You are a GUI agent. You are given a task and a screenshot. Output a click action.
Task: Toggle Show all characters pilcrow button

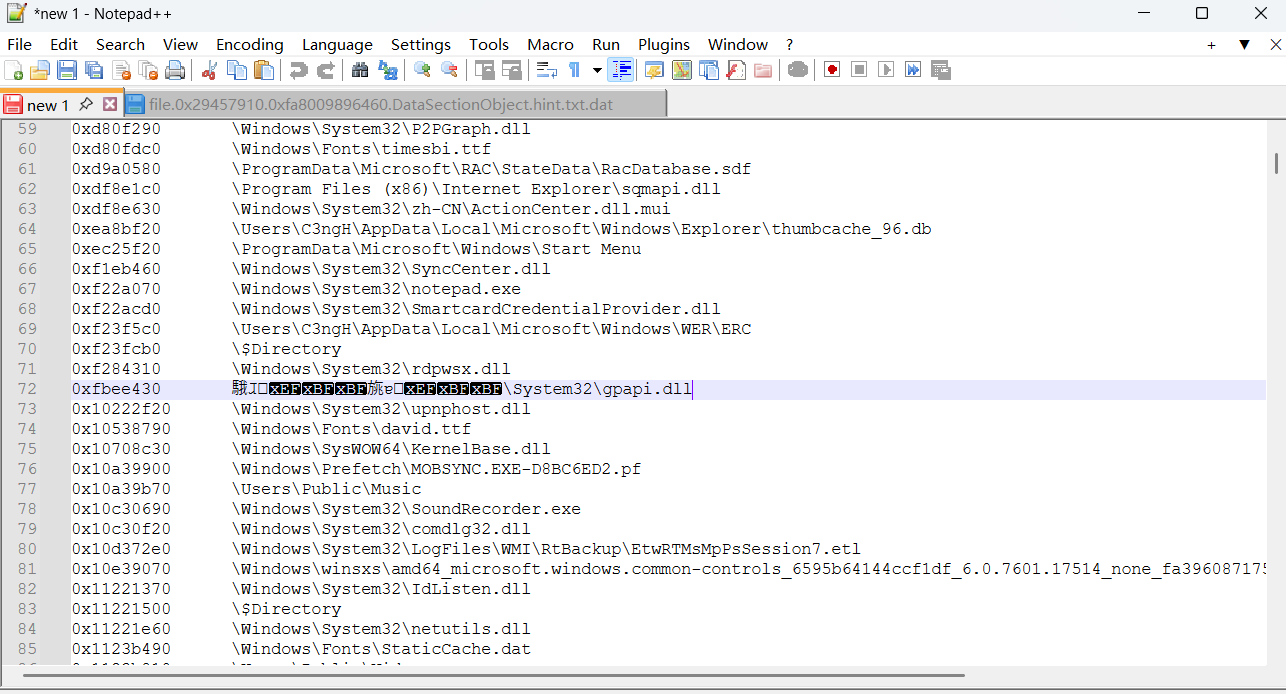(x=575, y=70)
